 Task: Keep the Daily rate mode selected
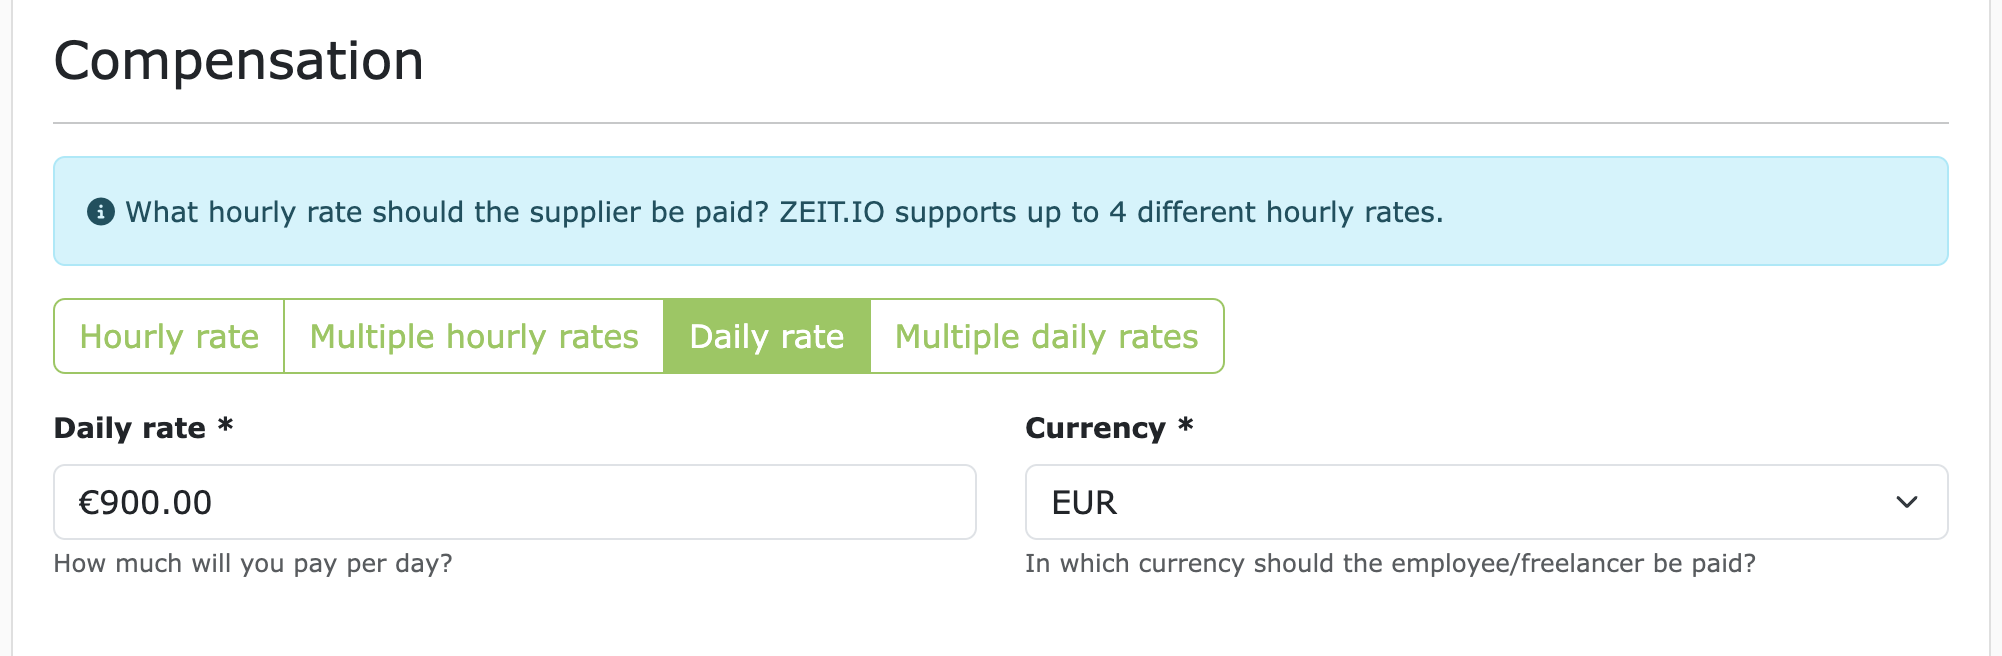[x=767, y=336]
